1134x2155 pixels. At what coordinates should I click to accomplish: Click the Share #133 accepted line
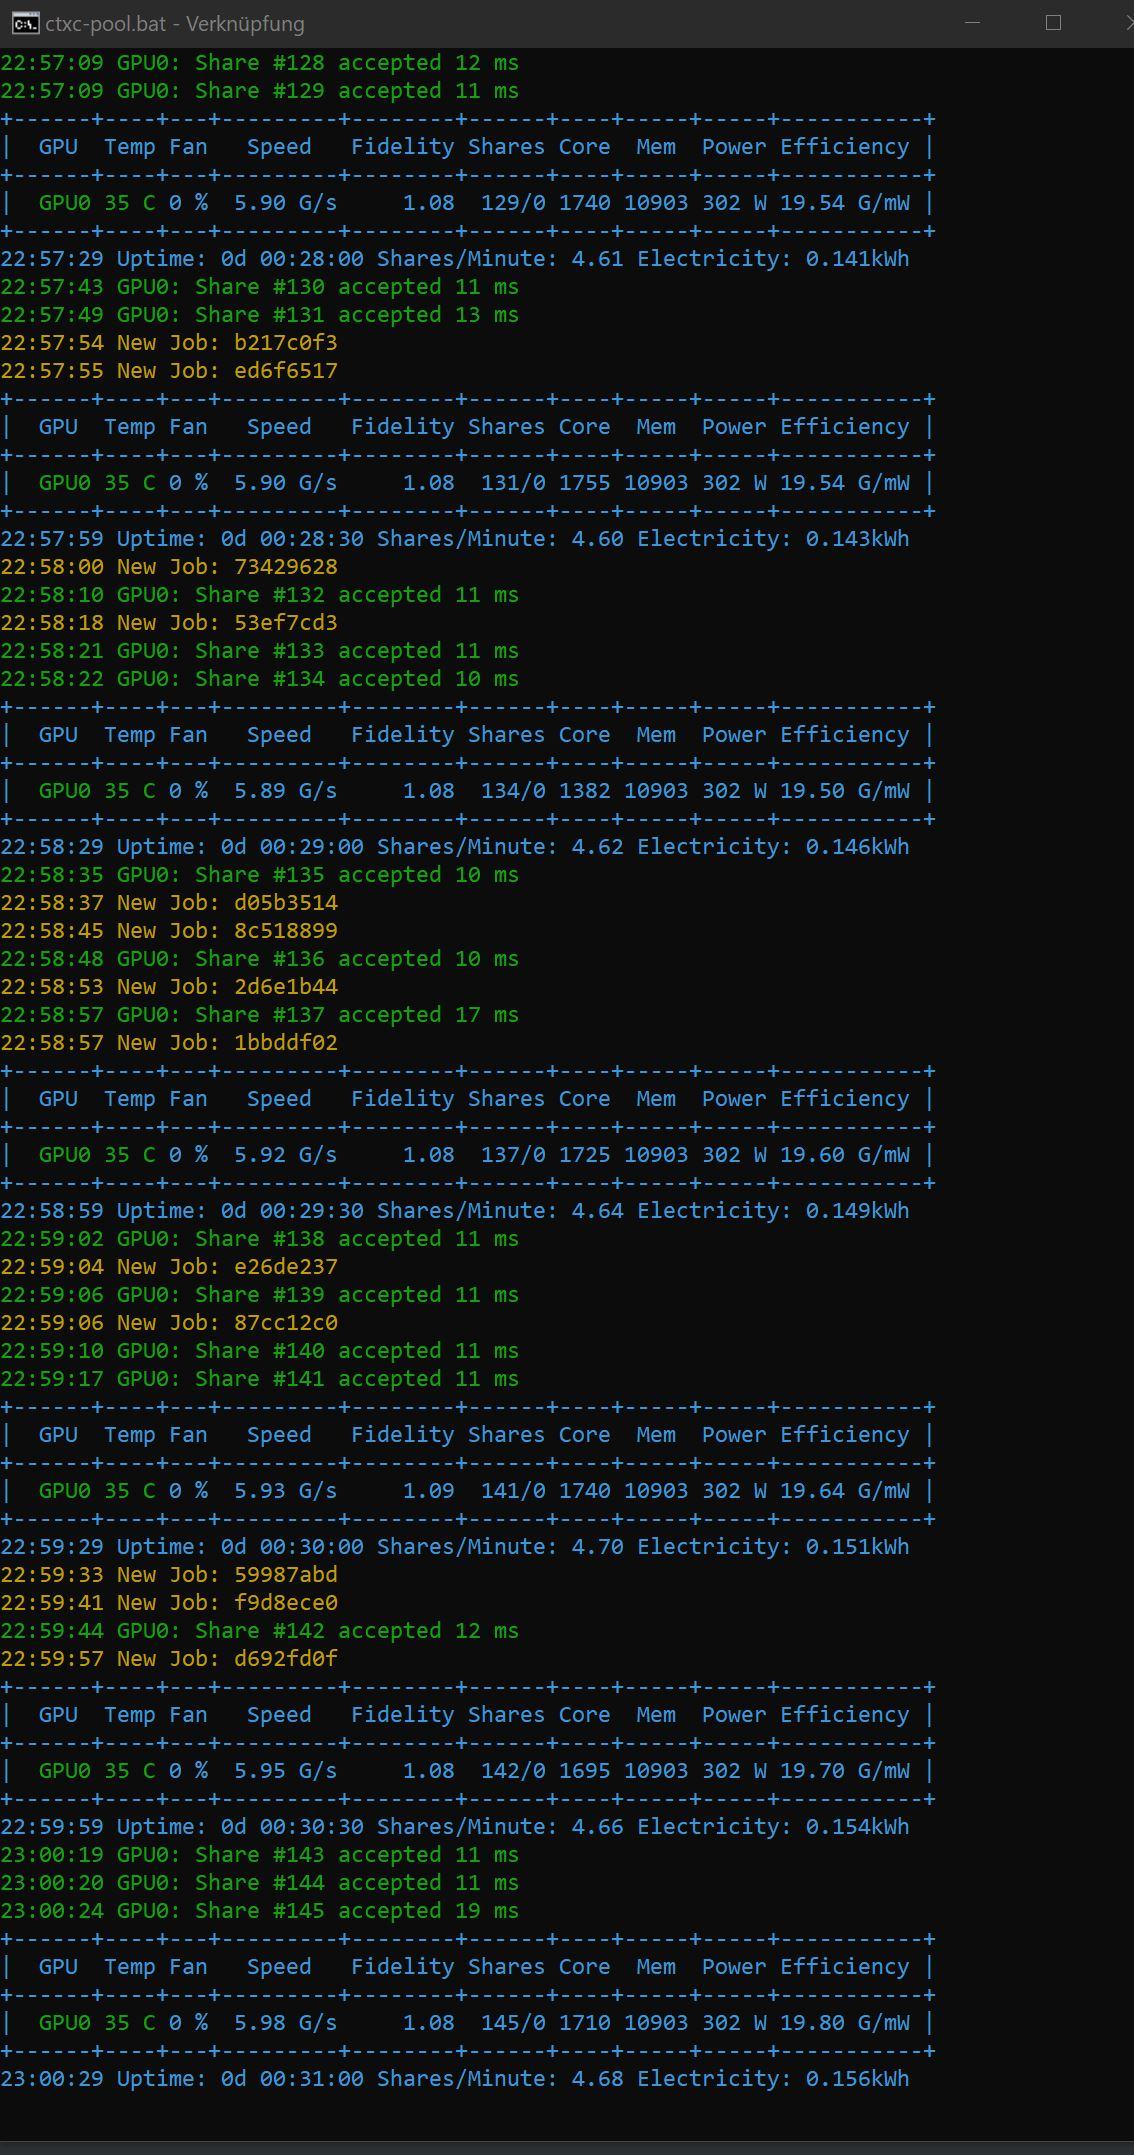pyautogui.click(x=259, y=651)
